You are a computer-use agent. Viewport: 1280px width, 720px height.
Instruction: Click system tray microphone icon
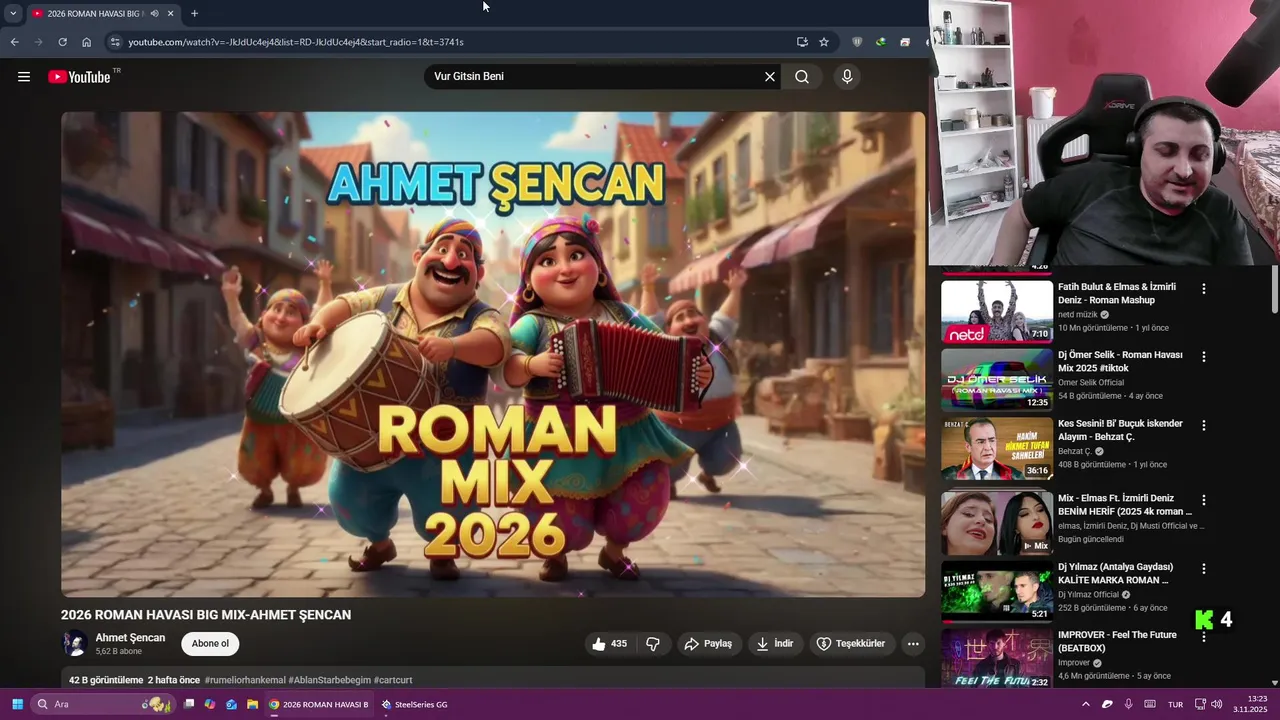click(x=1128, y=704)
